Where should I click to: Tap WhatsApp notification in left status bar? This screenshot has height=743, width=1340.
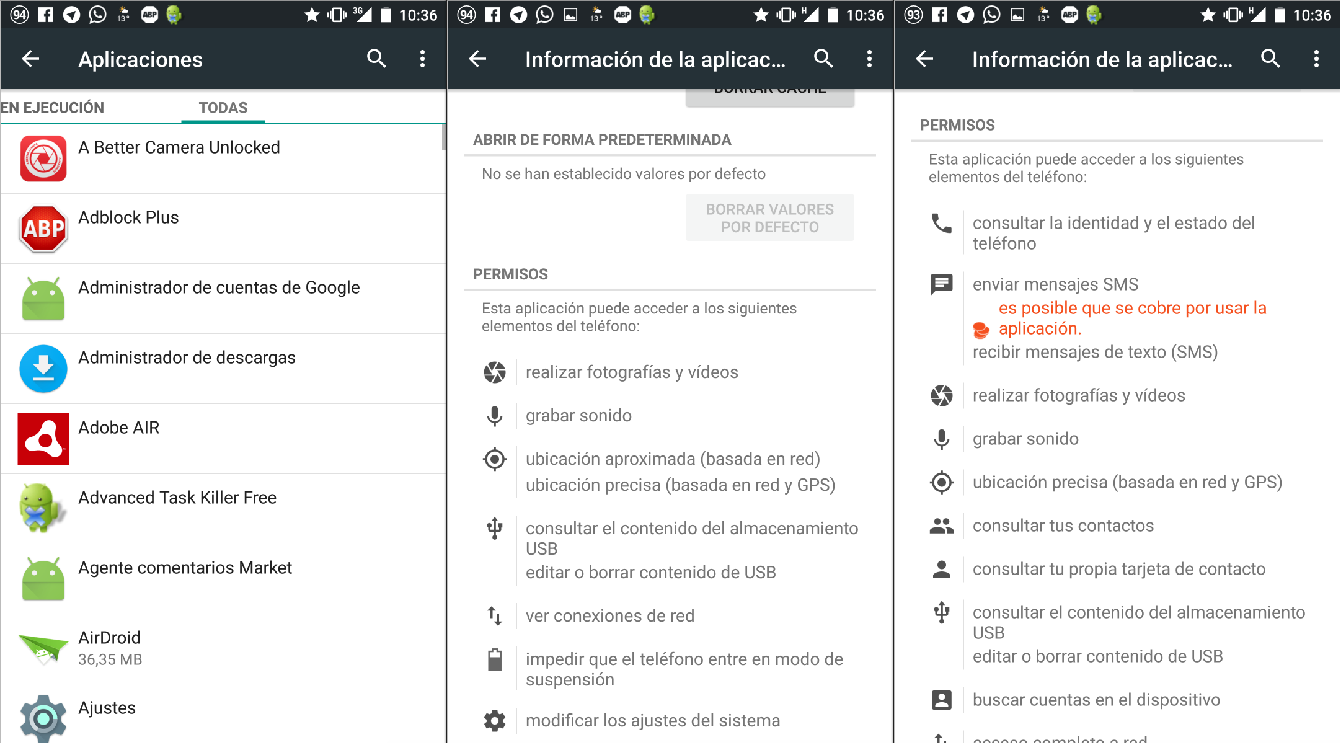point(97,15)
